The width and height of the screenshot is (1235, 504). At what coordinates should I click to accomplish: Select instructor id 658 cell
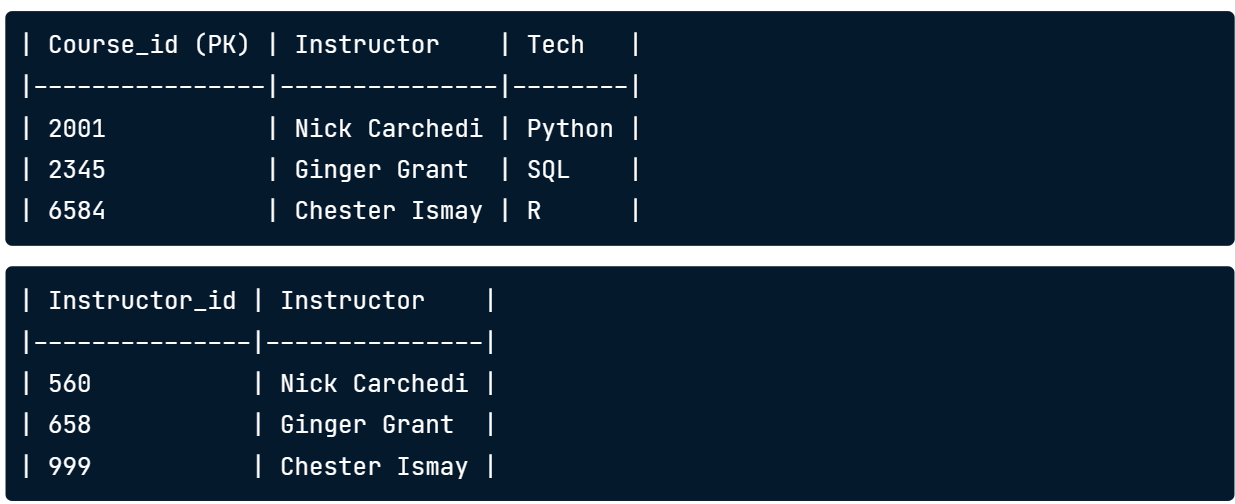pyautogui.click(x=70, y=425)
